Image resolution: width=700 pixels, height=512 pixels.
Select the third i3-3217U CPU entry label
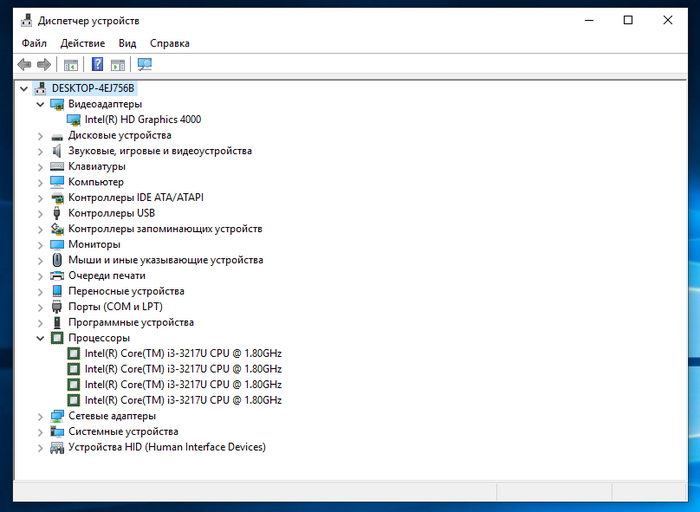(x=183, y=385)
